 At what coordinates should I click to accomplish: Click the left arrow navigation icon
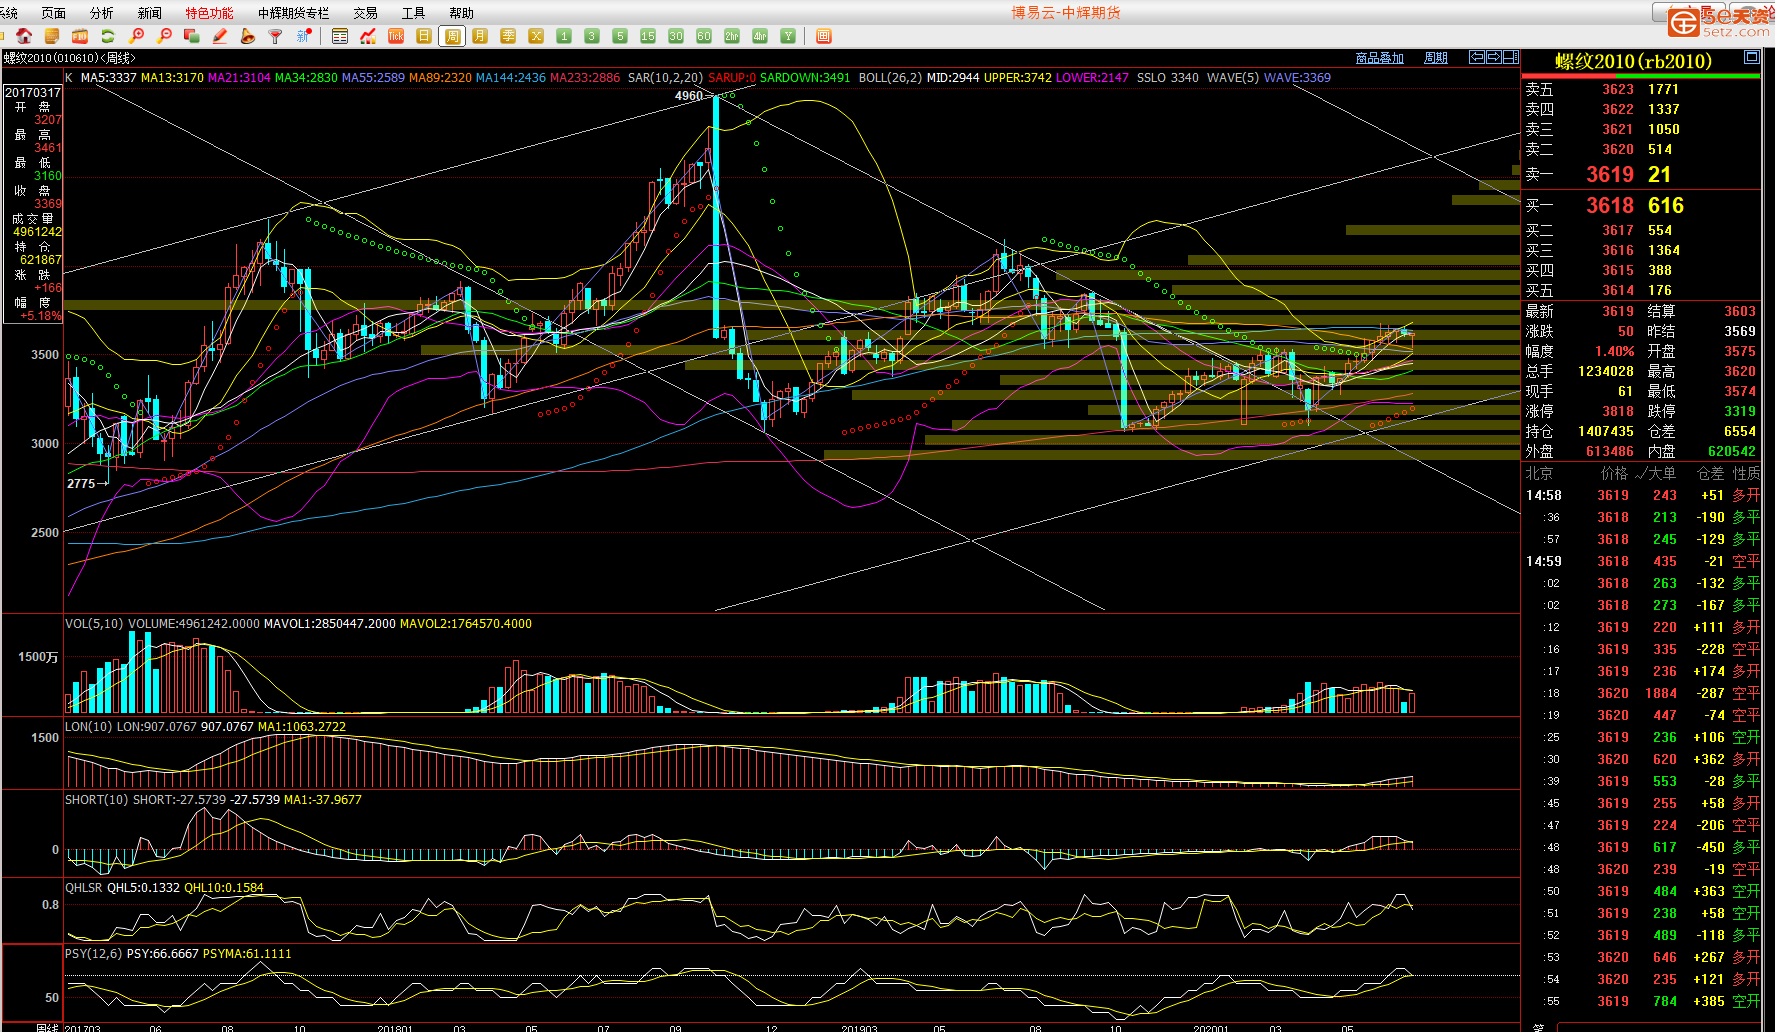click(x=1477, y=57)
